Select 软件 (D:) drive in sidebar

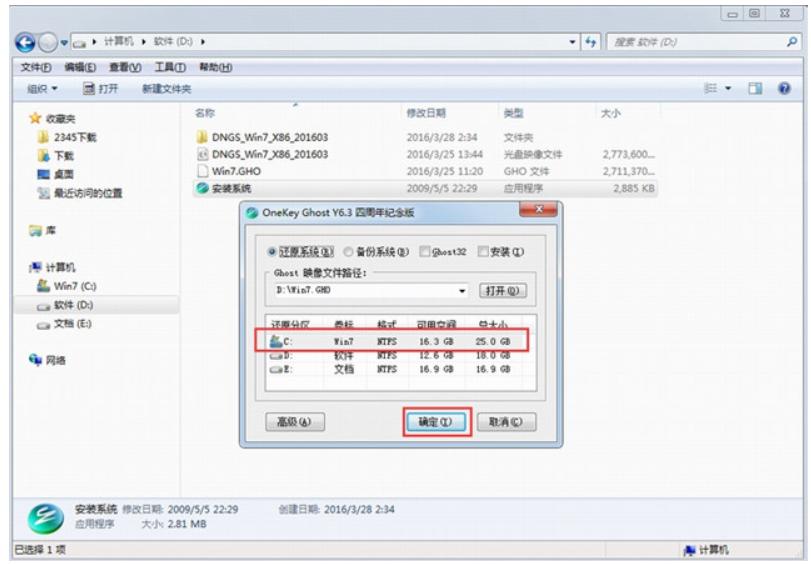click(x=65, y=305)
